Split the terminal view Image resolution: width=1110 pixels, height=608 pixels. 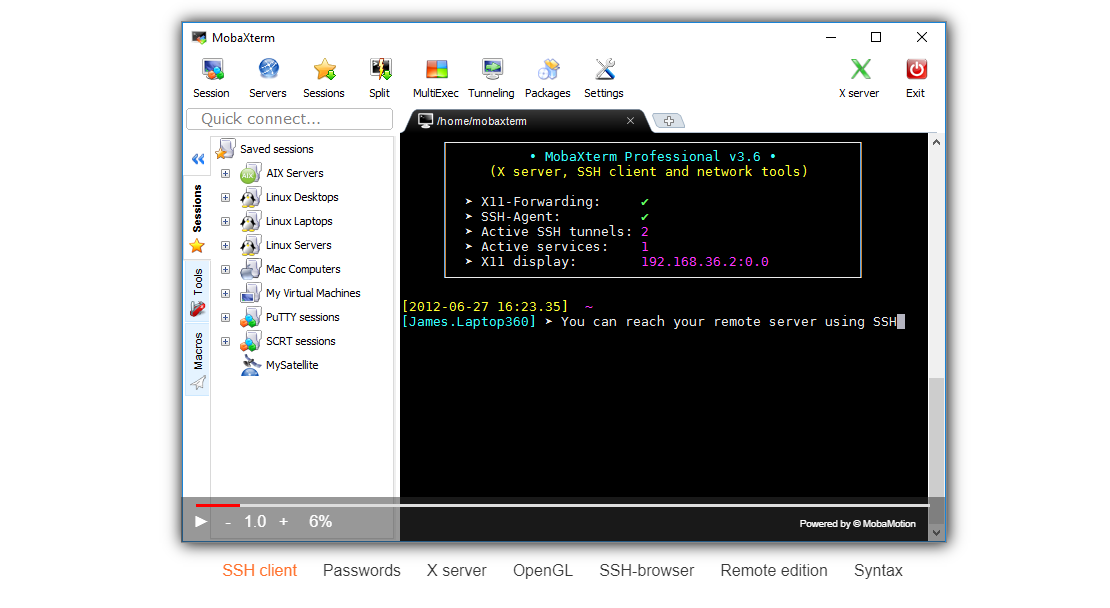click(x=379, y=78)
